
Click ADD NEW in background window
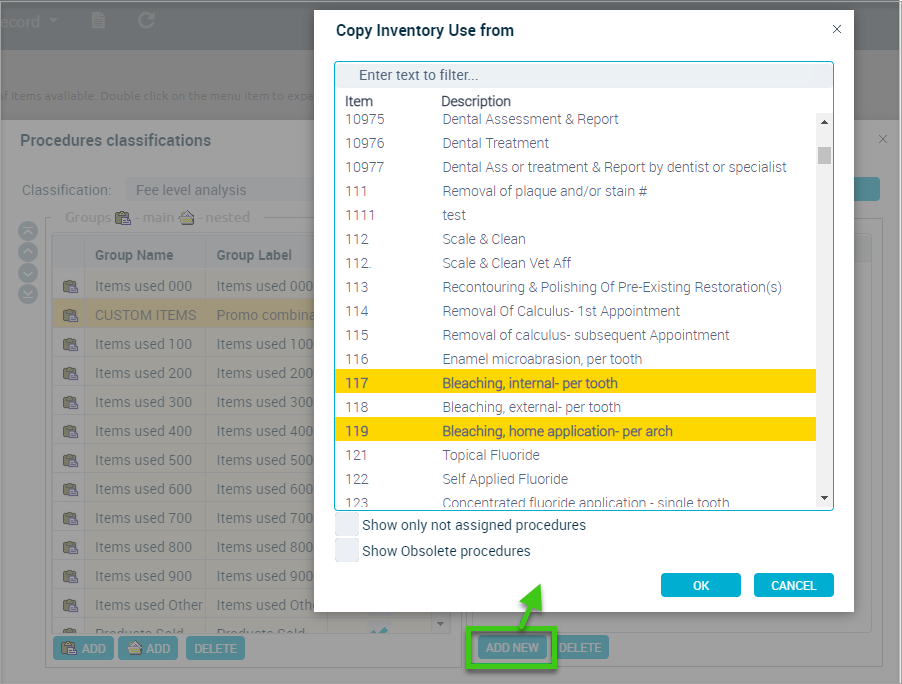point(512,648)
